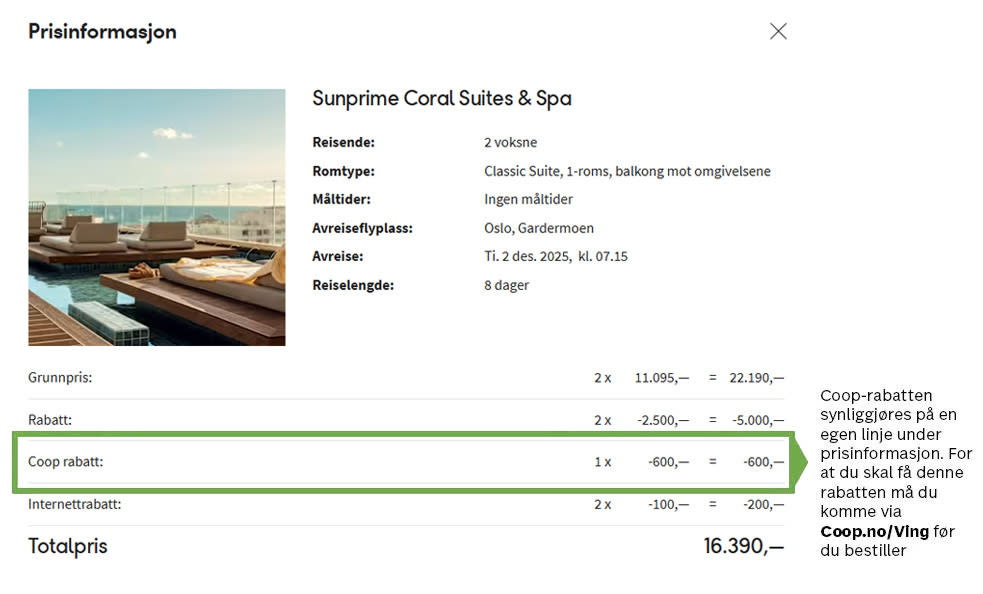The image size is (983, 594).
Task: Close the Prisinformasjon dialog with the X
Action: 778,31
